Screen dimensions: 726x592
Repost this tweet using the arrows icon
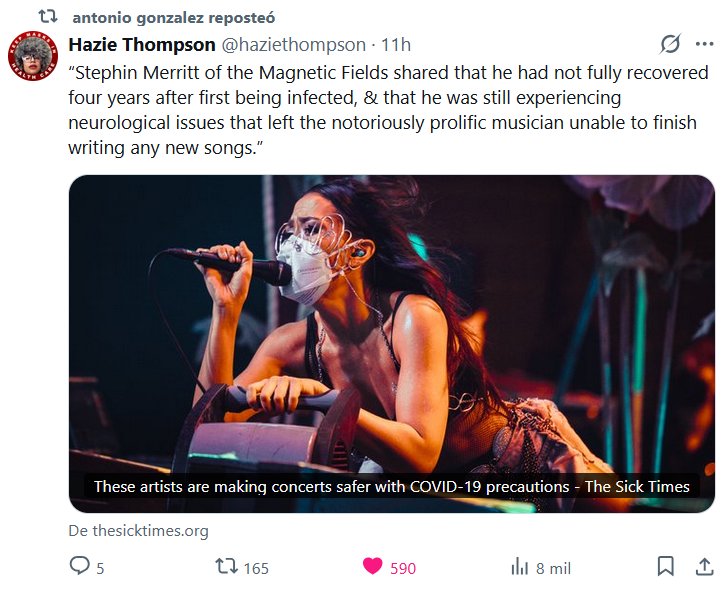coord(228,567)
